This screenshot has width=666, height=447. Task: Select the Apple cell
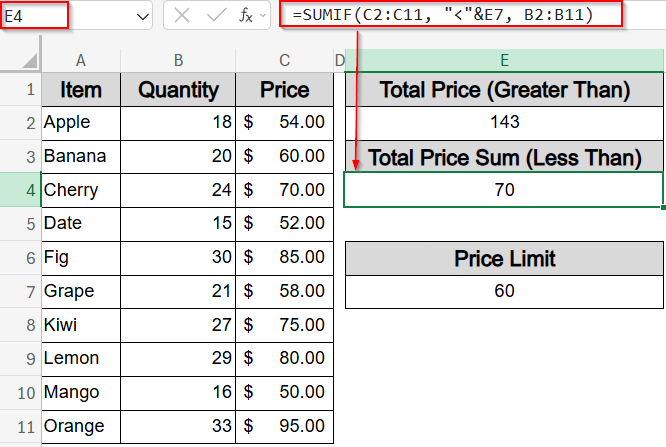pos(81,123)
